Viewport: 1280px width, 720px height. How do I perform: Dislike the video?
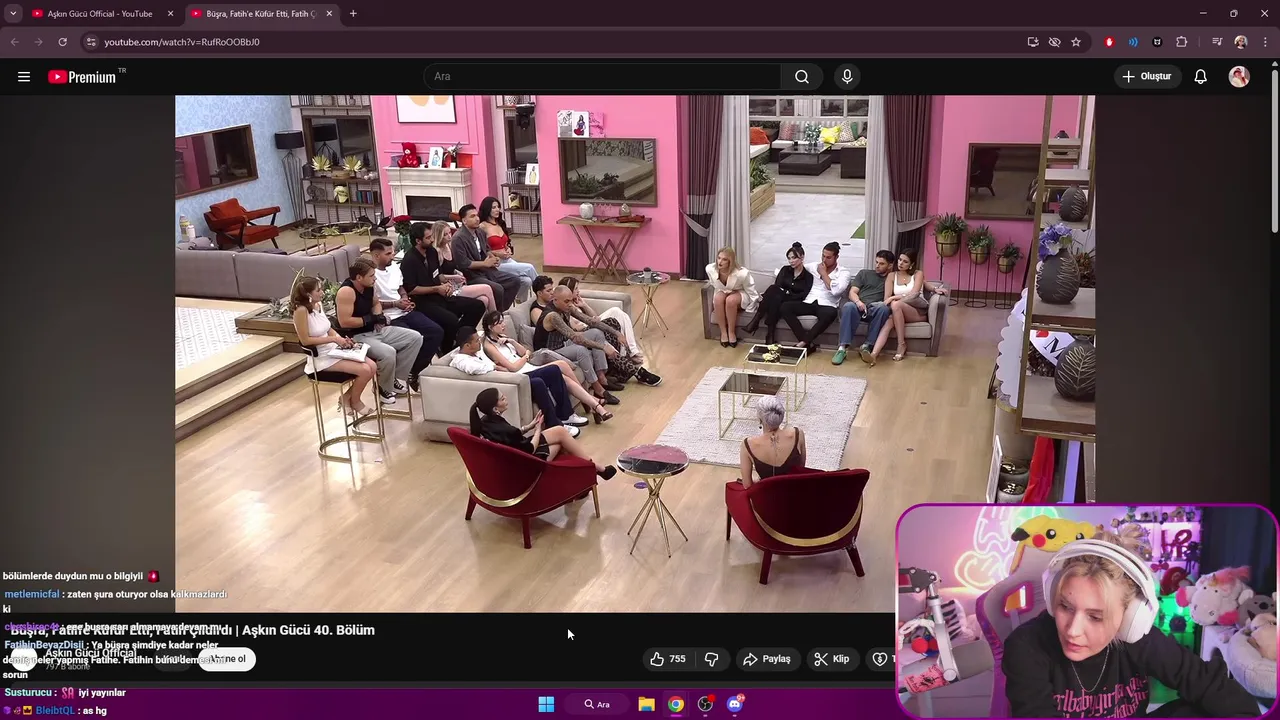[x=712, y=659]
